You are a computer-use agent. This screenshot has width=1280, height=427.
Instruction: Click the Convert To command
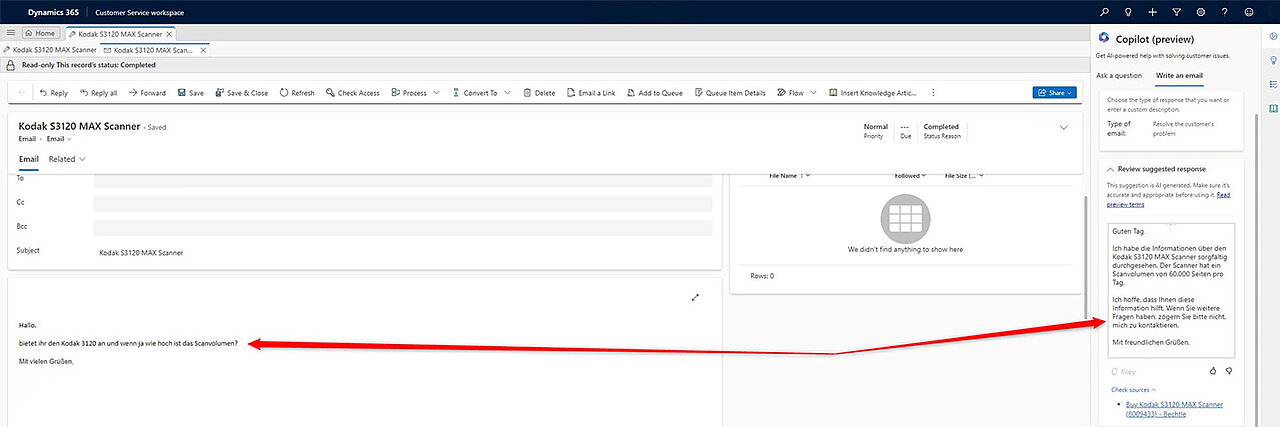tap(474, 93)
